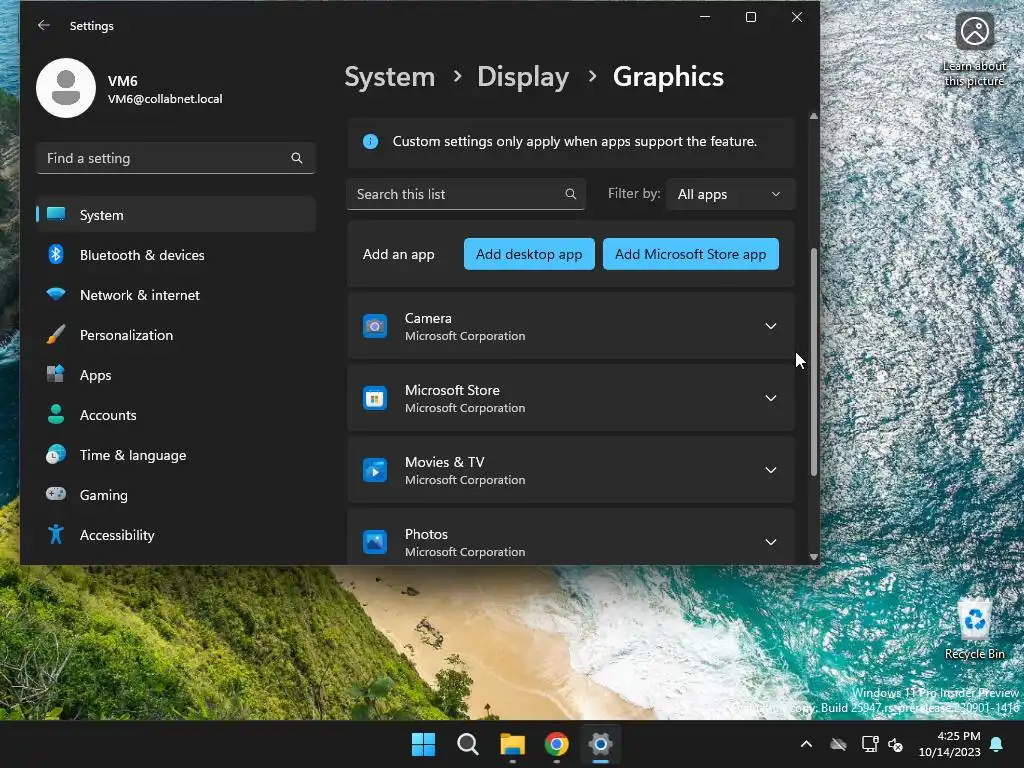Click Add desktop app button
This screenshot has width=1024, height=768.
529,254
